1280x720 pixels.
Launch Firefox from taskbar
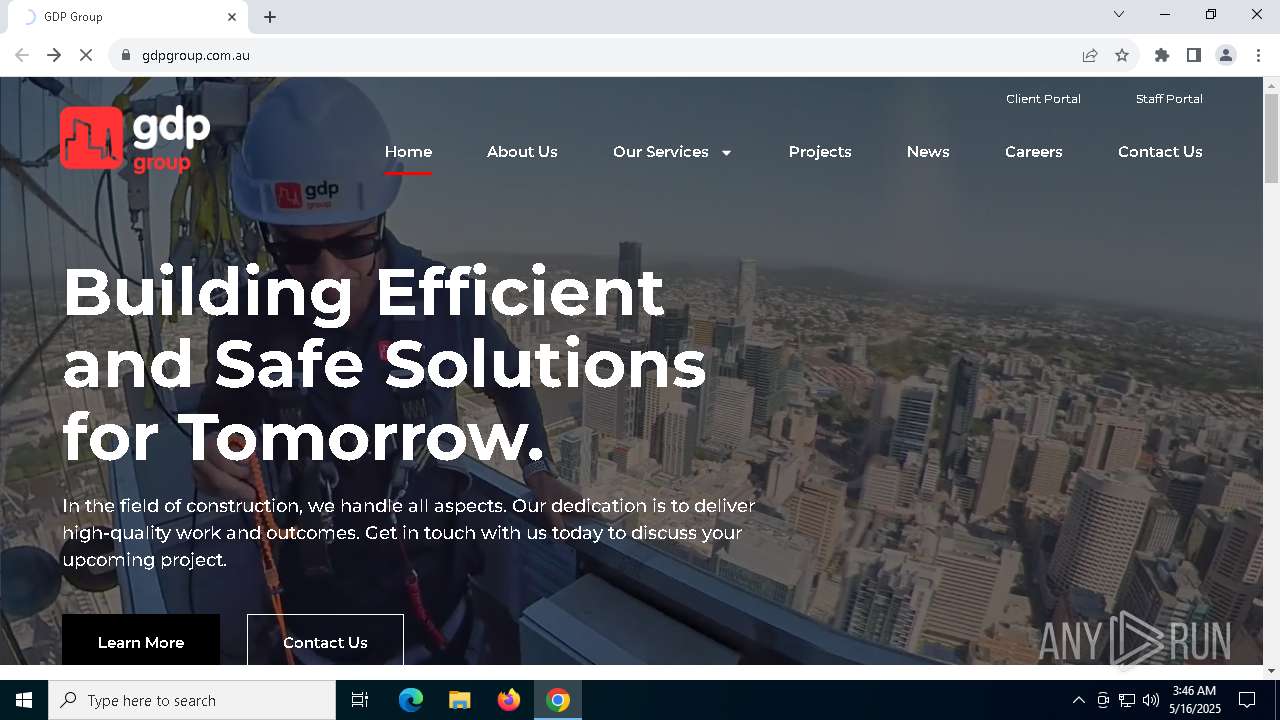click(x=509, y=700)
